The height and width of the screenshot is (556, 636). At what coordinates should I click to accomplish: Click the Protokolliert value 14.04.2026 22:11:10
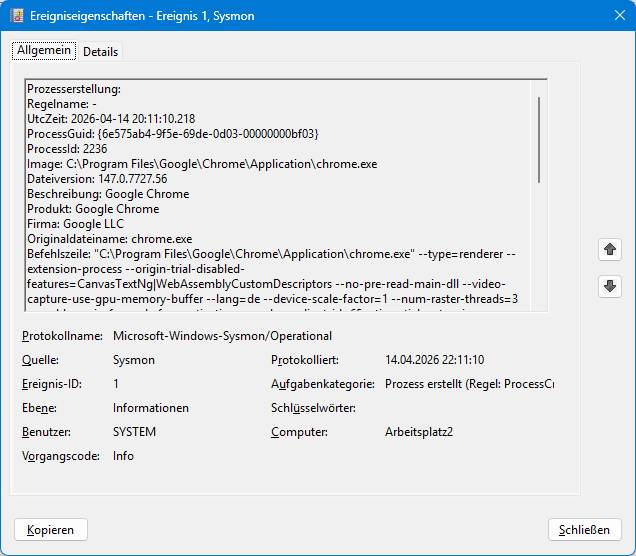[x=434, y=360]
